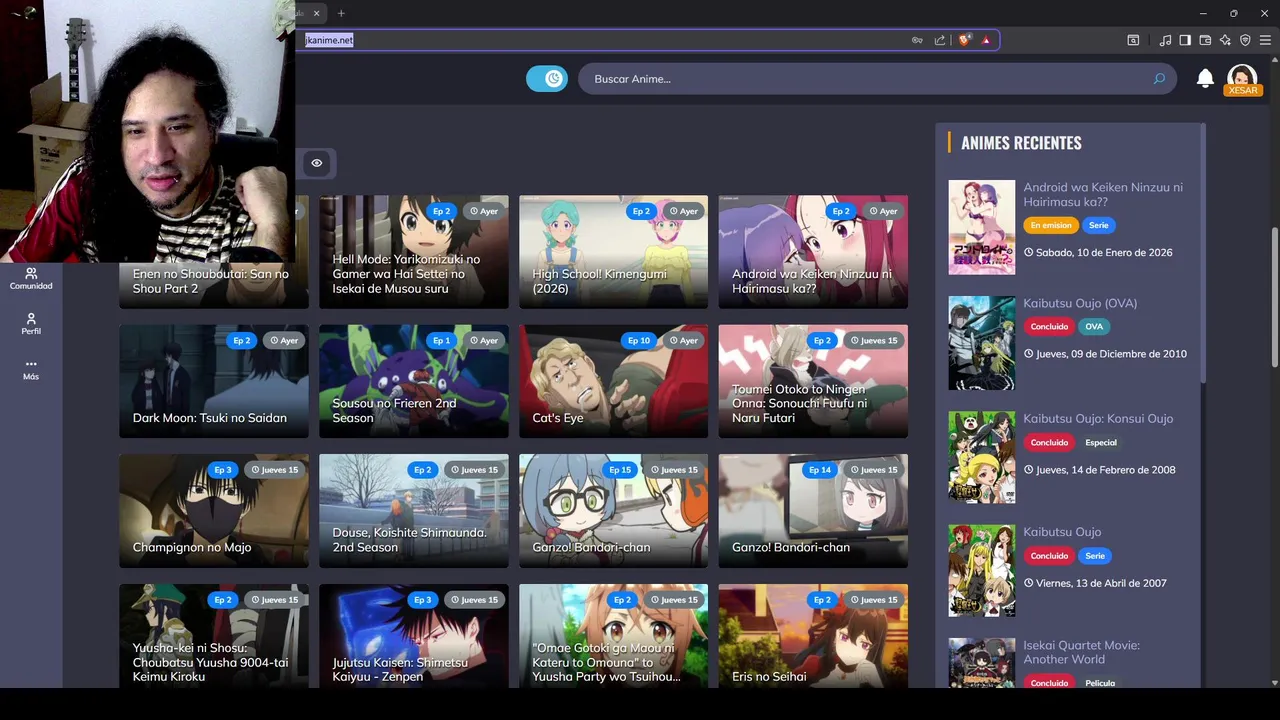Open Brave Rewards triangle icon
The image size is (1280, 720).
click(986, 40)
